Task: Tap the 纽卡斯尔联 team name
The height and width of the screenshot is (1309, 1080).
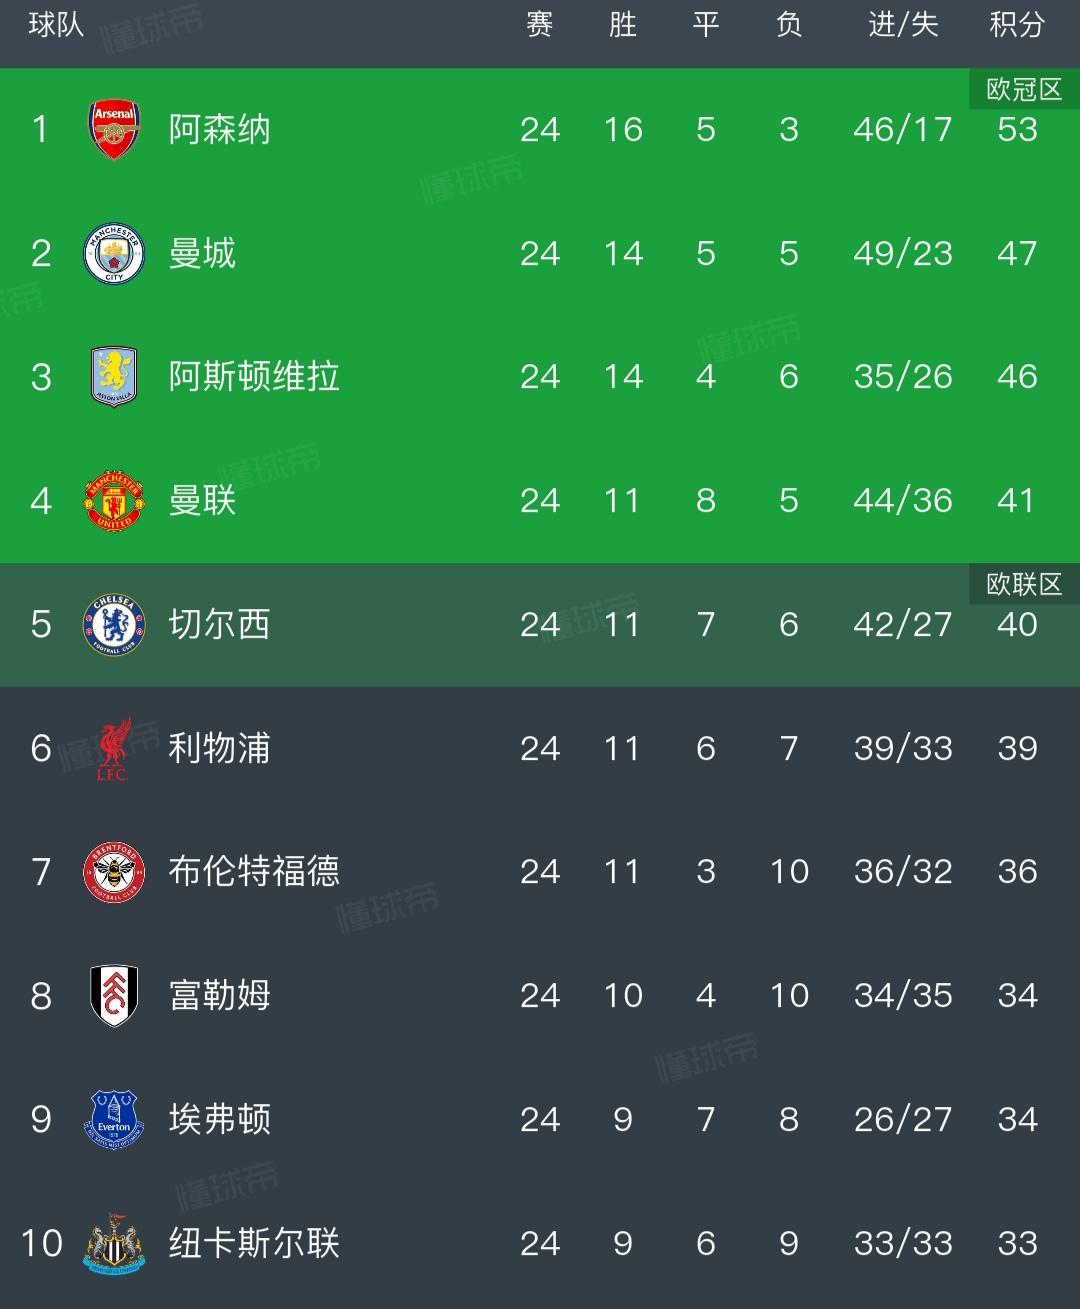Action: pos(254,1243)
